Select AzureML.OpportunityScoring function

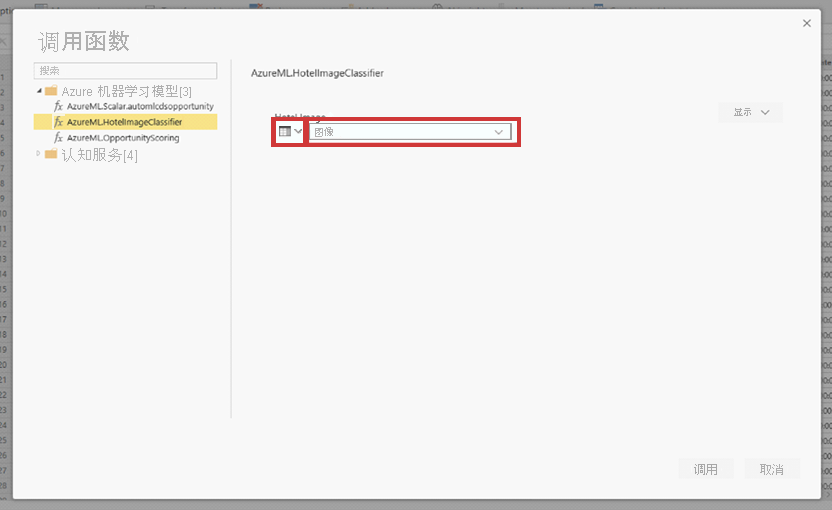[x=123, y=138]
